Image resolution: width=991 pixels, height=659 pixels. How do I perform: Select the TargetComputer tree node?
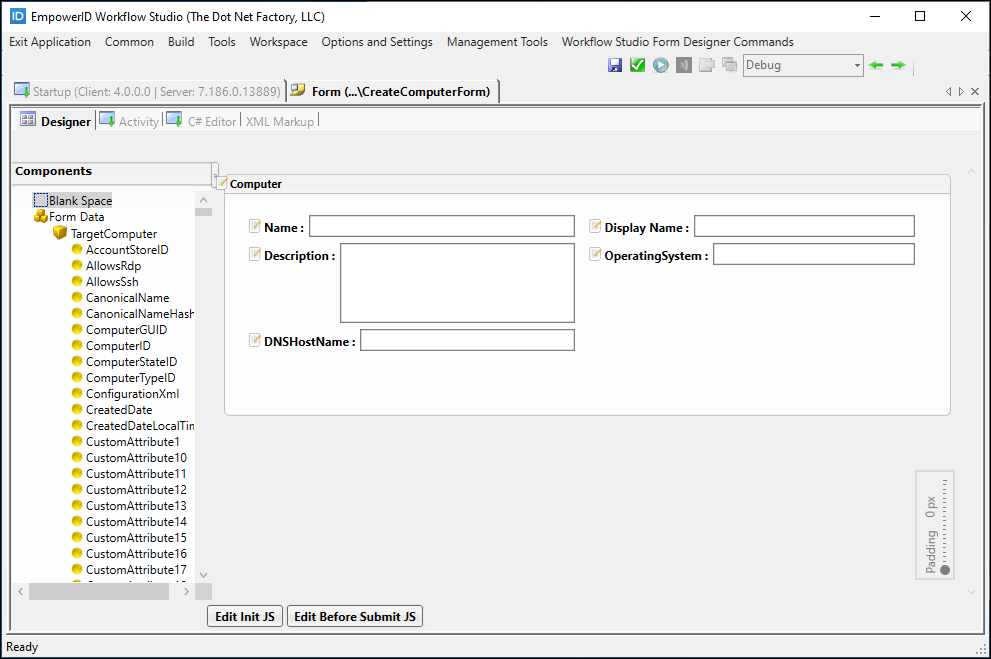pos(113,233)
